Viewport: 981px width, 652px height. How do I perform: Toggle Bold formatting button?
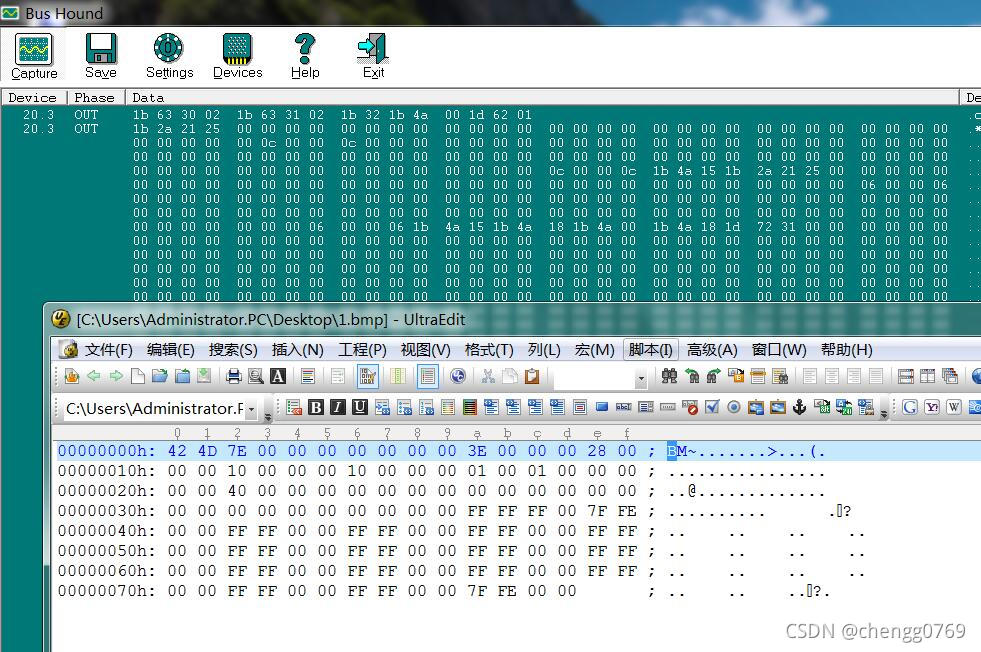pyautogui.click(x=316, y=407)
